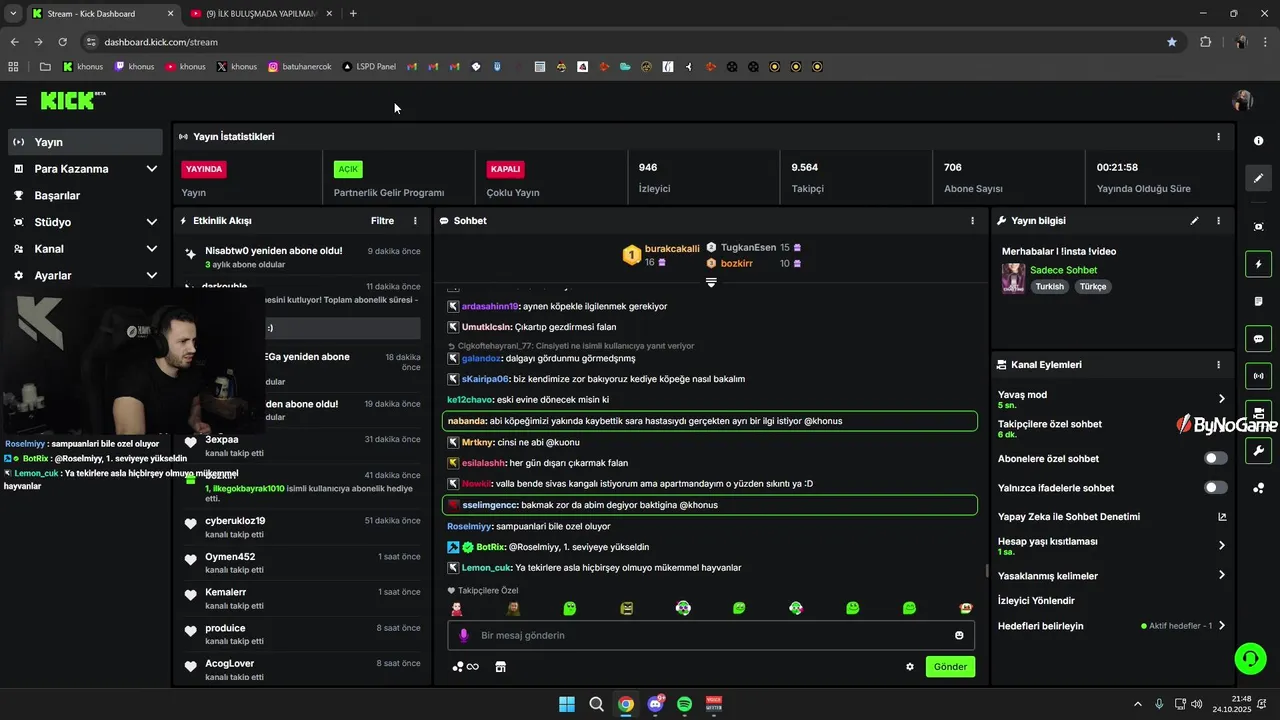Image resolution: width=1280 pixels, height=720 pixels.
Task: Click the Turkish tag
Action: 1049,287
